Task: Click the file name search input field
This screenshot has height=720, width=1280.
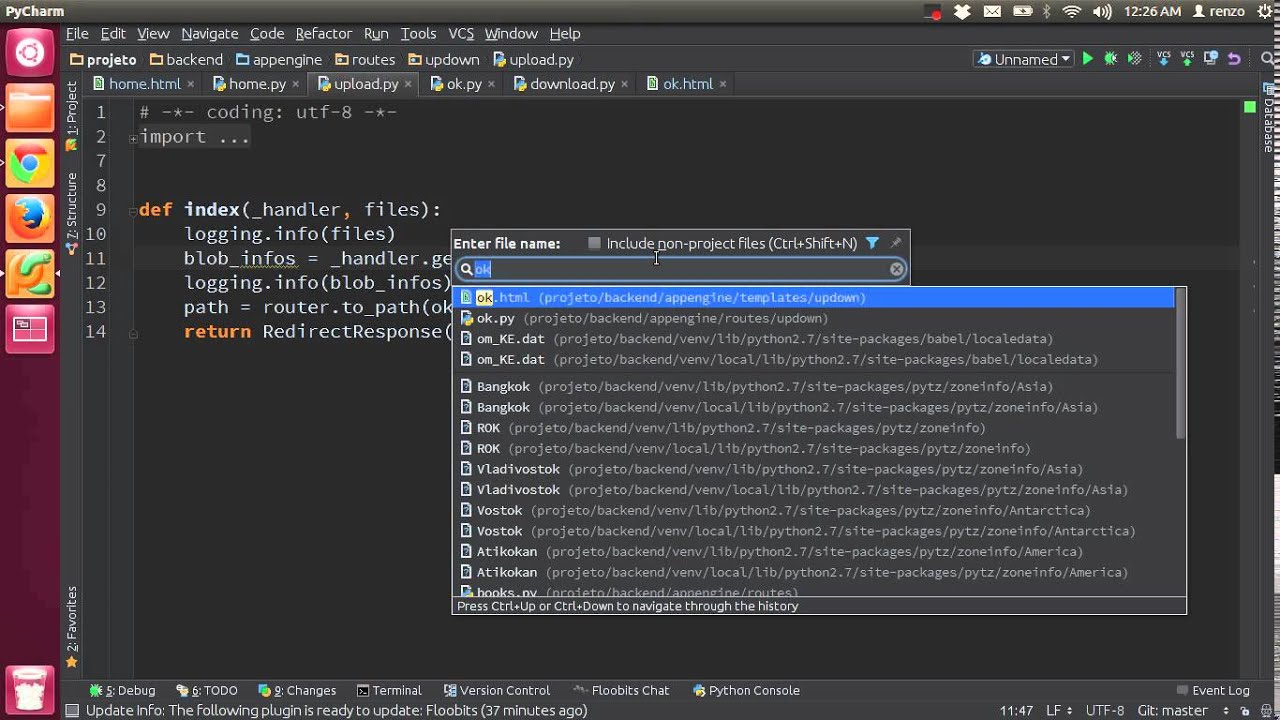Action: (680, 269)
